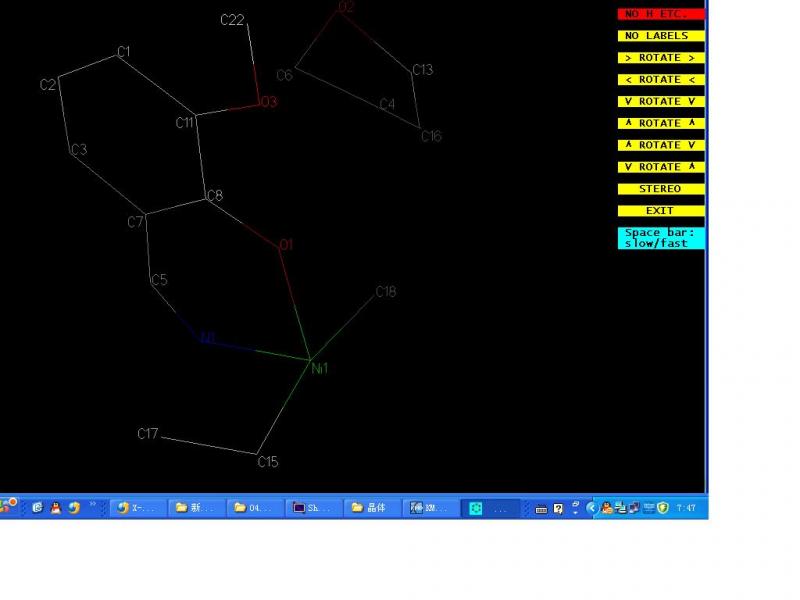This screenshot has width=800, height=600.
Task: Click the network connection tray icon
Action: point(620,508)
